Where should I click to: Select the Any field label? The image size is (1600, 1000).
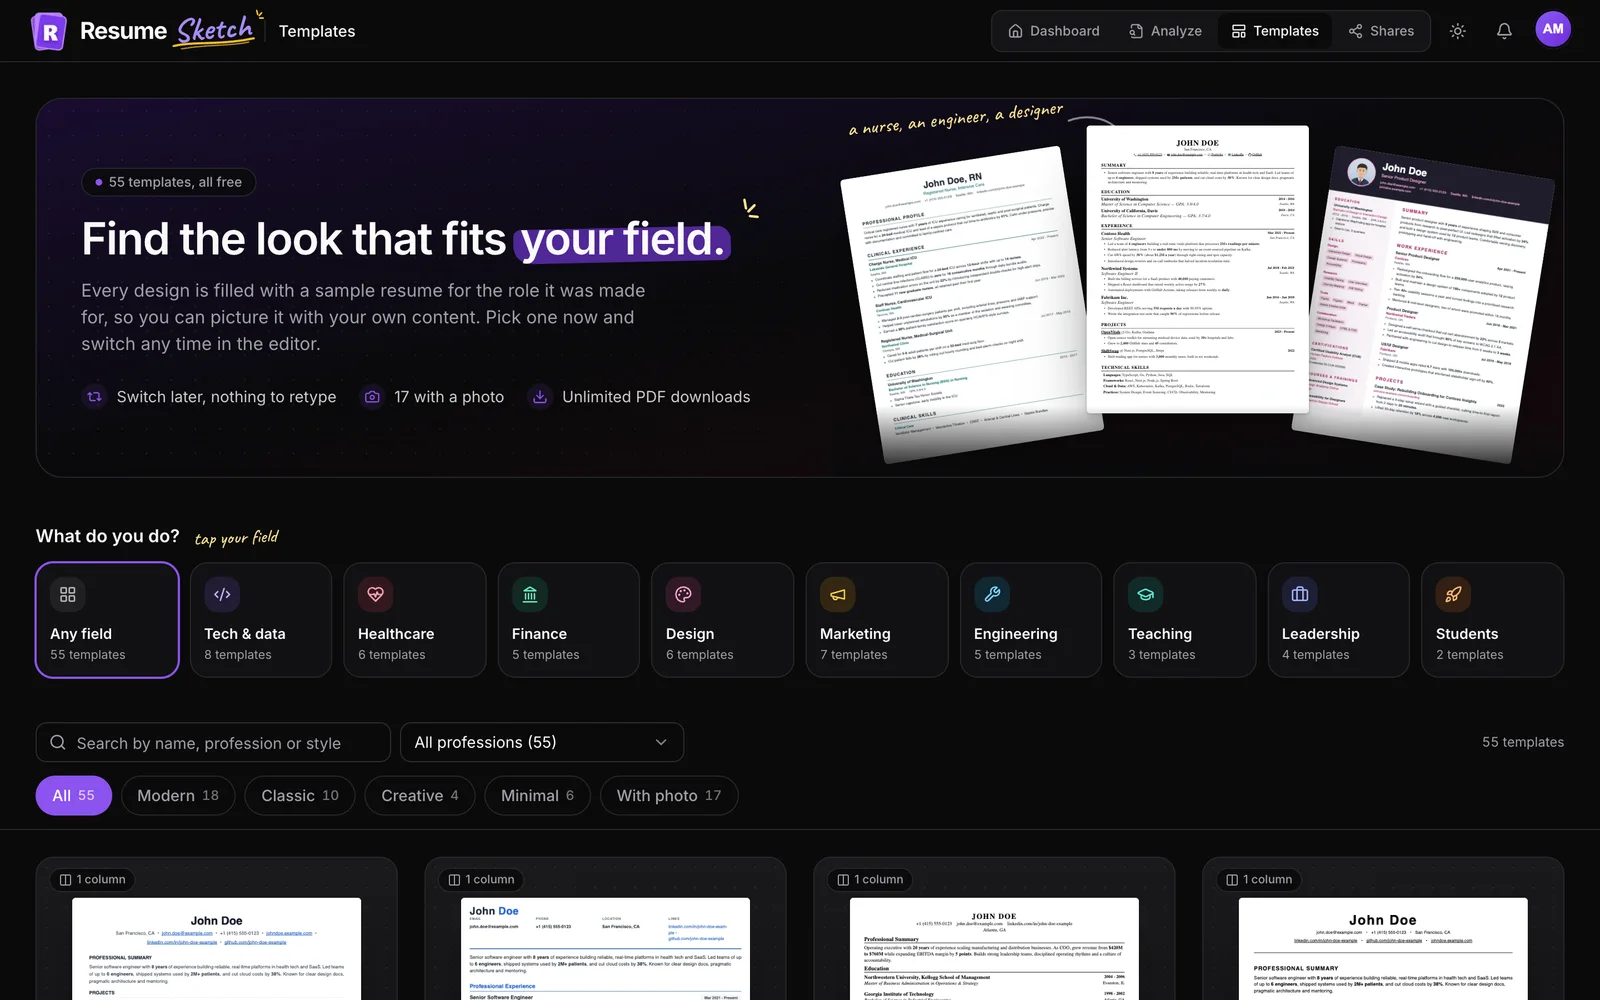81,634
